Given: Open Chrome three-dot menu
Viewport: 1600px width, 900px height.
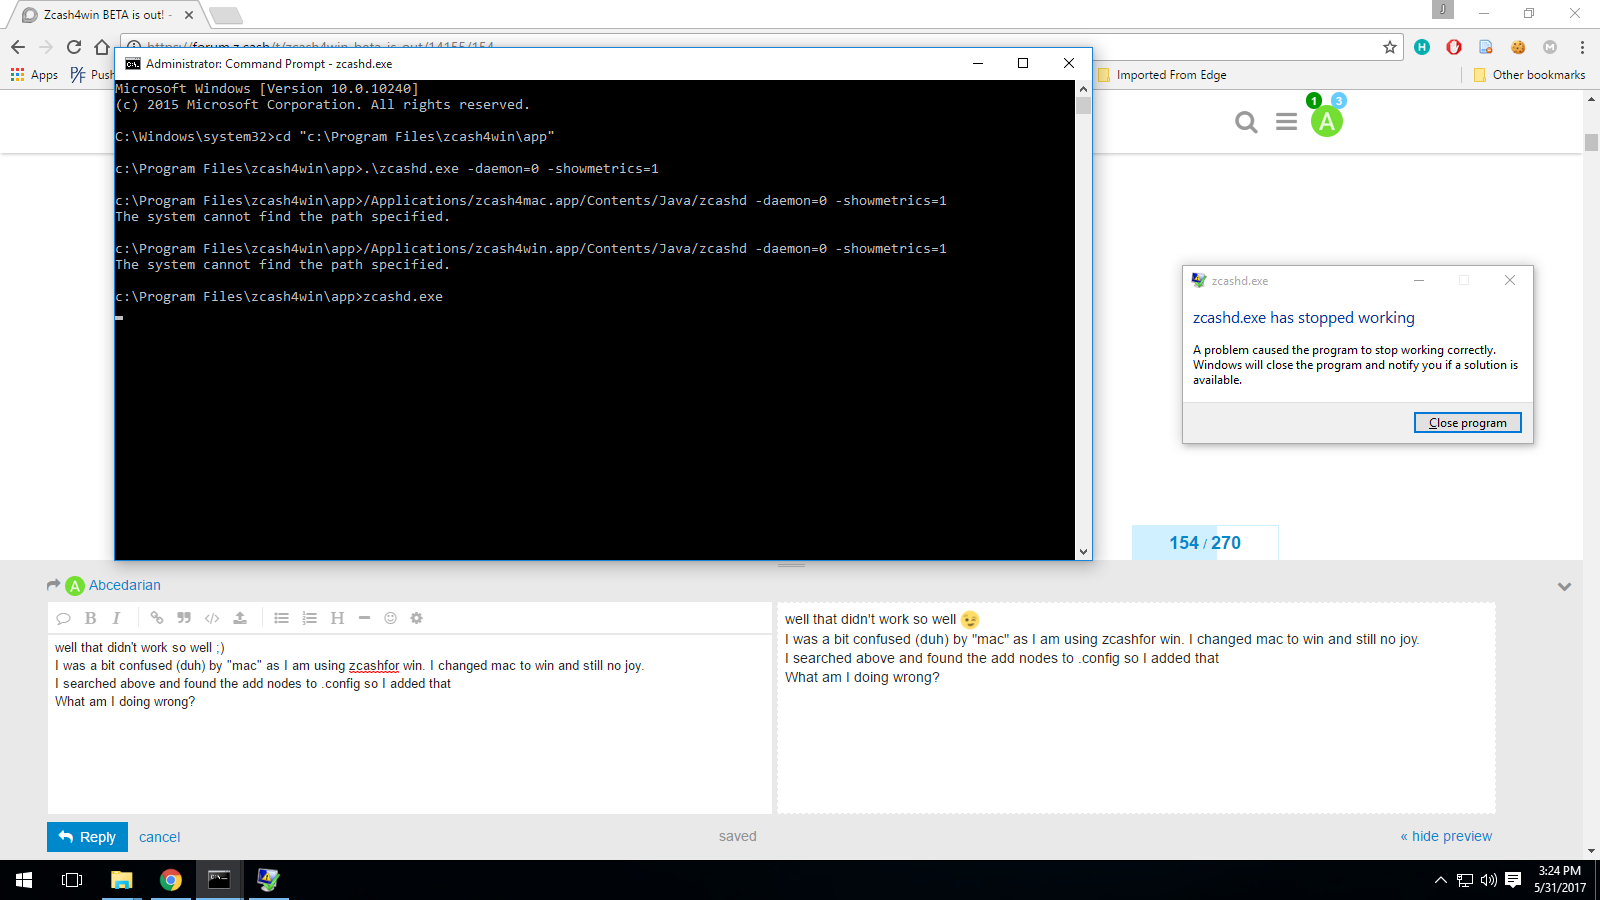Looking at the screenshot, I should coord(1582,47).
